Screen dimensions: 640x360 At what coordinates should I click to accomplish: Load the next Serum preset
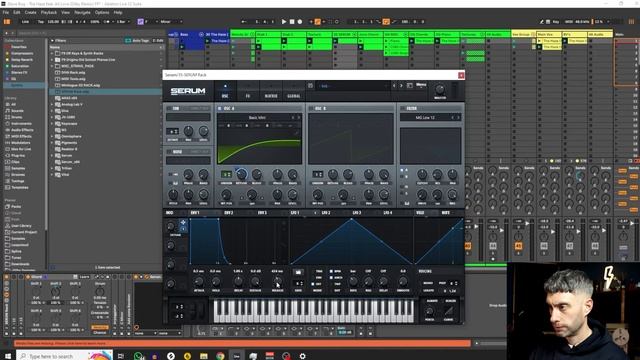pos(401,86)
